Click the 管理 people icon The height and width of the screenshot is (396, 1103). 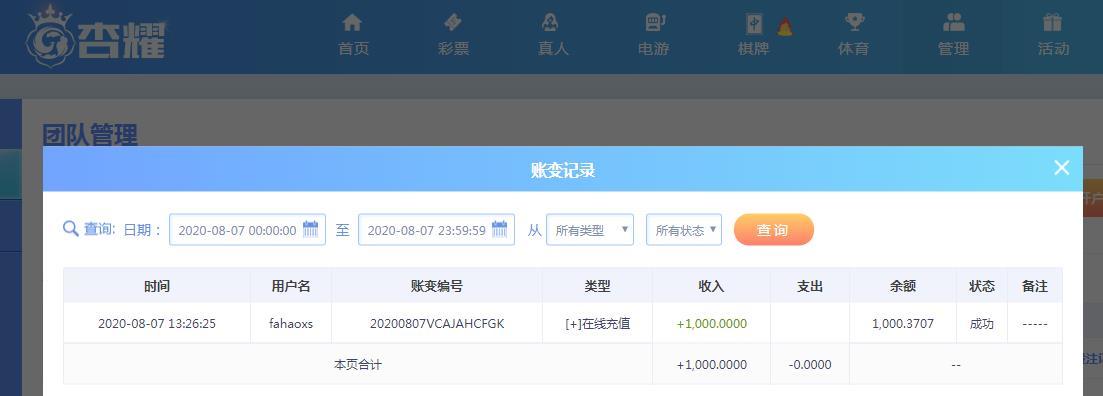click(954, 23)
